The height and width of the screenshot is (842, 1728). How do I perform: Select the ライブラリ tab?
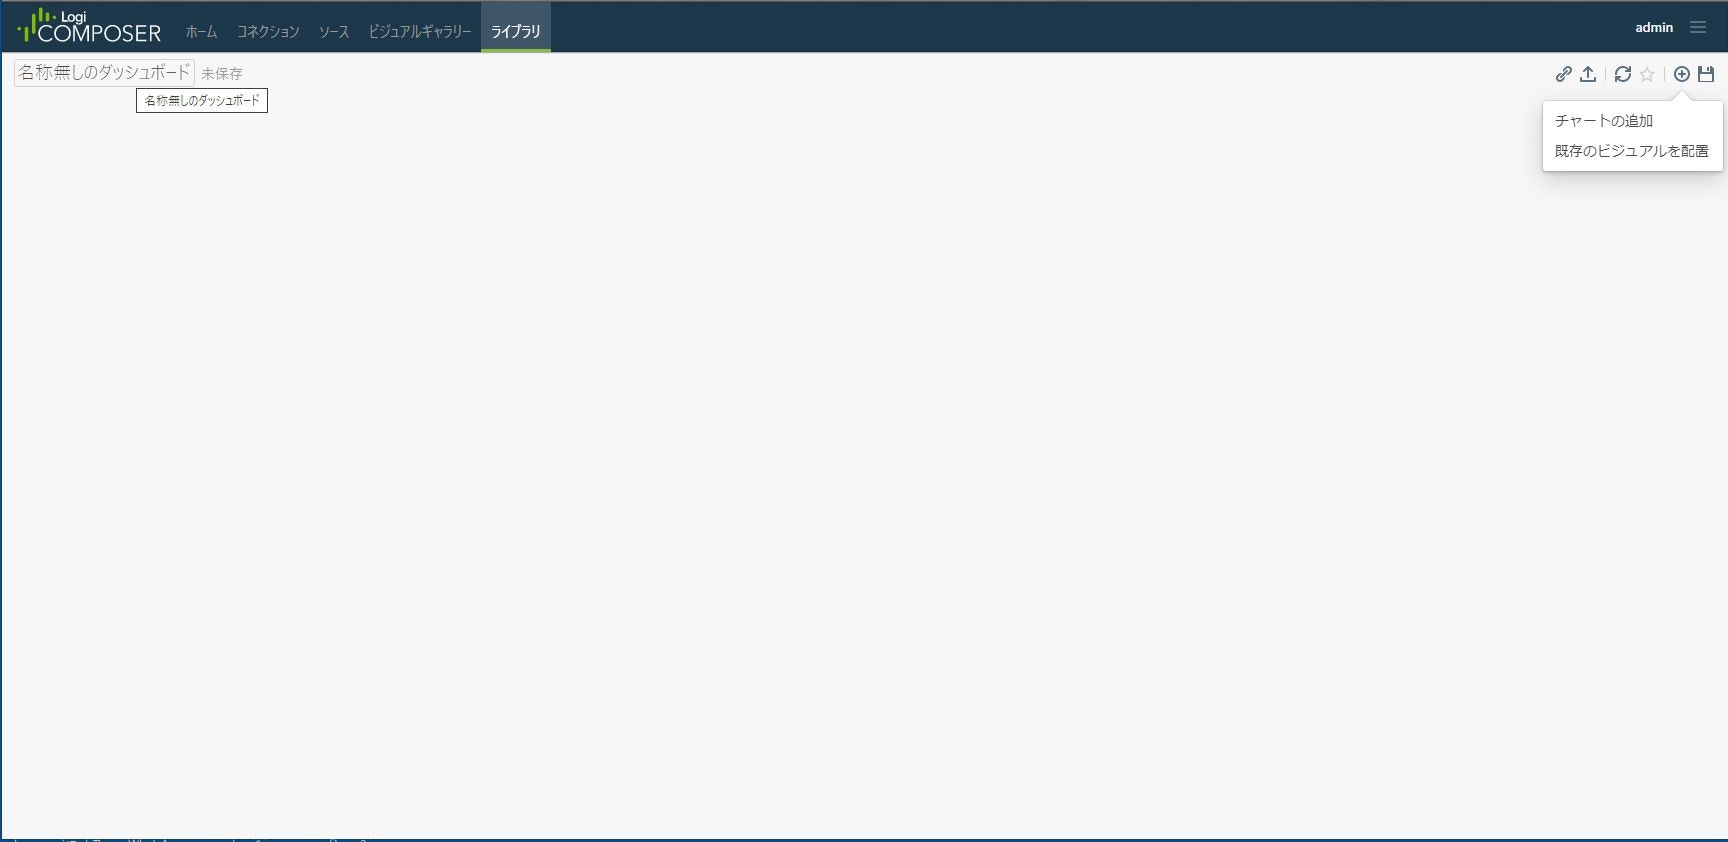pos(515,32)
